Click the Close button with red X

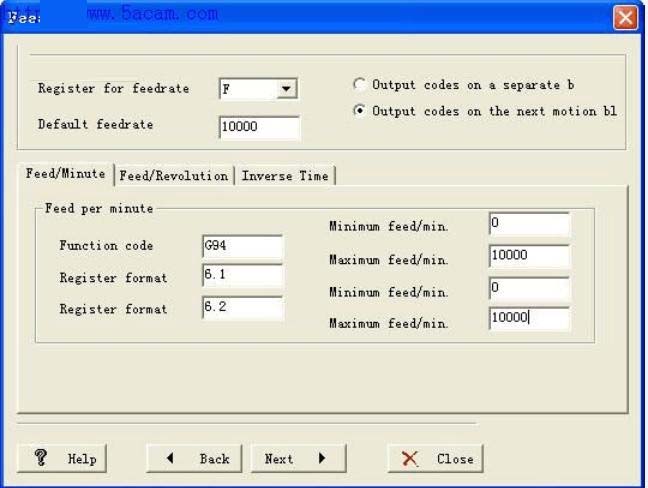click(435, 458)
